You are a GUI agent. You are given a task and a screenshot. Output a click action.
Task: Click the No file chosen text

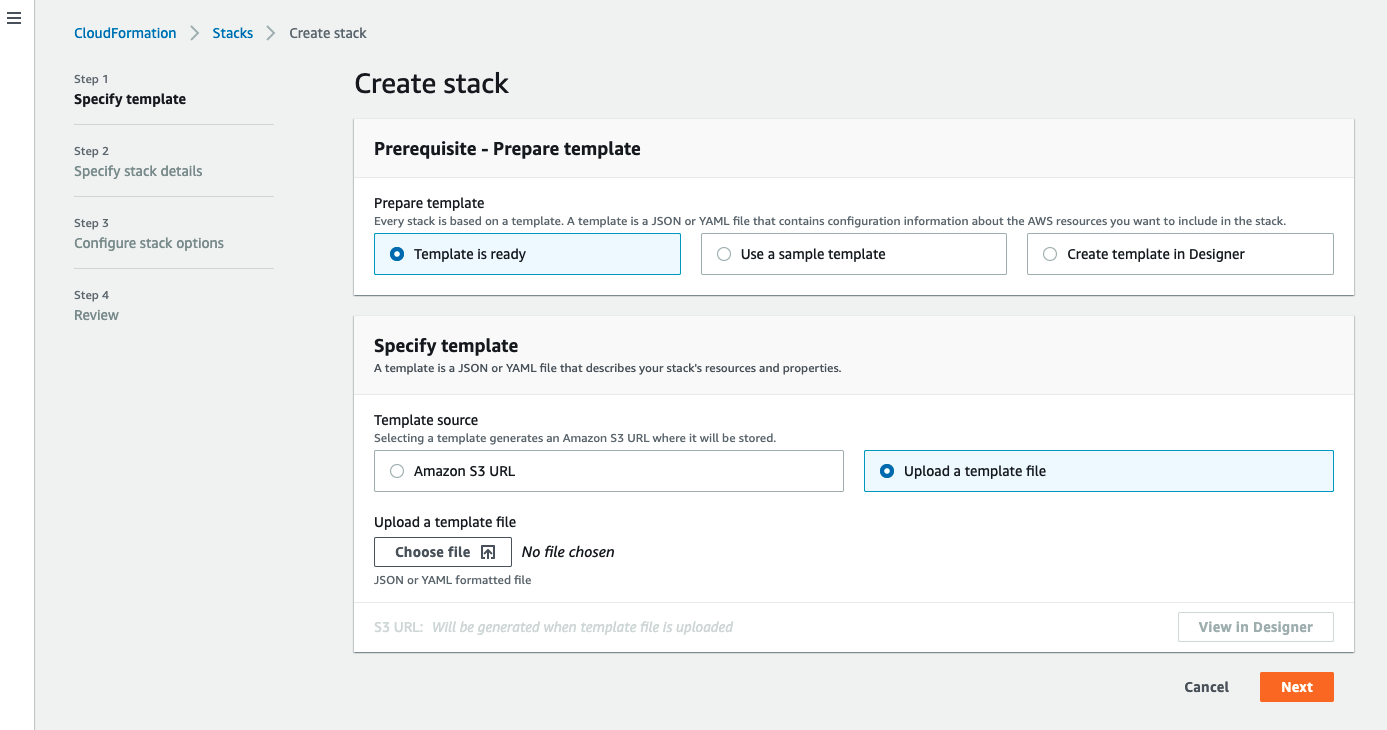coord(568,552)
